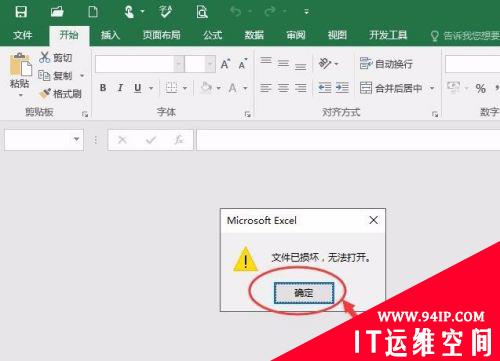Click the Save icon in quick access toolbar
The image size is (500, 361).
(21, 12)
